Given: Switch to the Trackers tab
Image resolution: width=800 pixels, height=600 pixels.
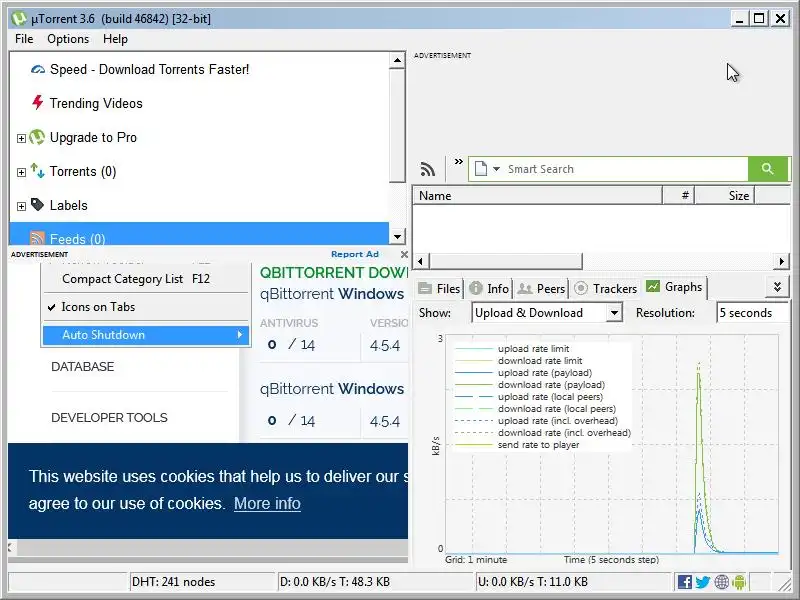Looking at the screenshot, I should point(606,289).
